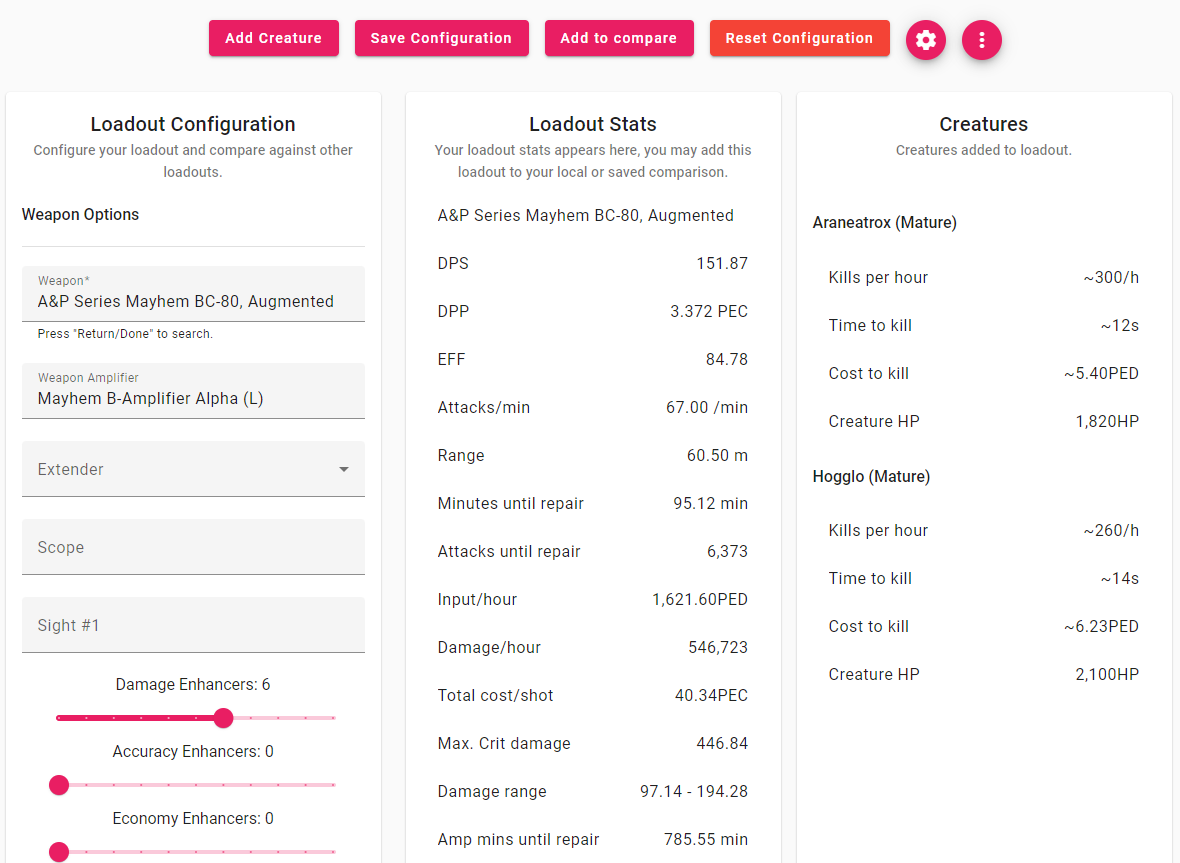Screen dimensions: 1180x863
Task: Click Attacks until repair value 6,373
Action: (x=727, y=552)
